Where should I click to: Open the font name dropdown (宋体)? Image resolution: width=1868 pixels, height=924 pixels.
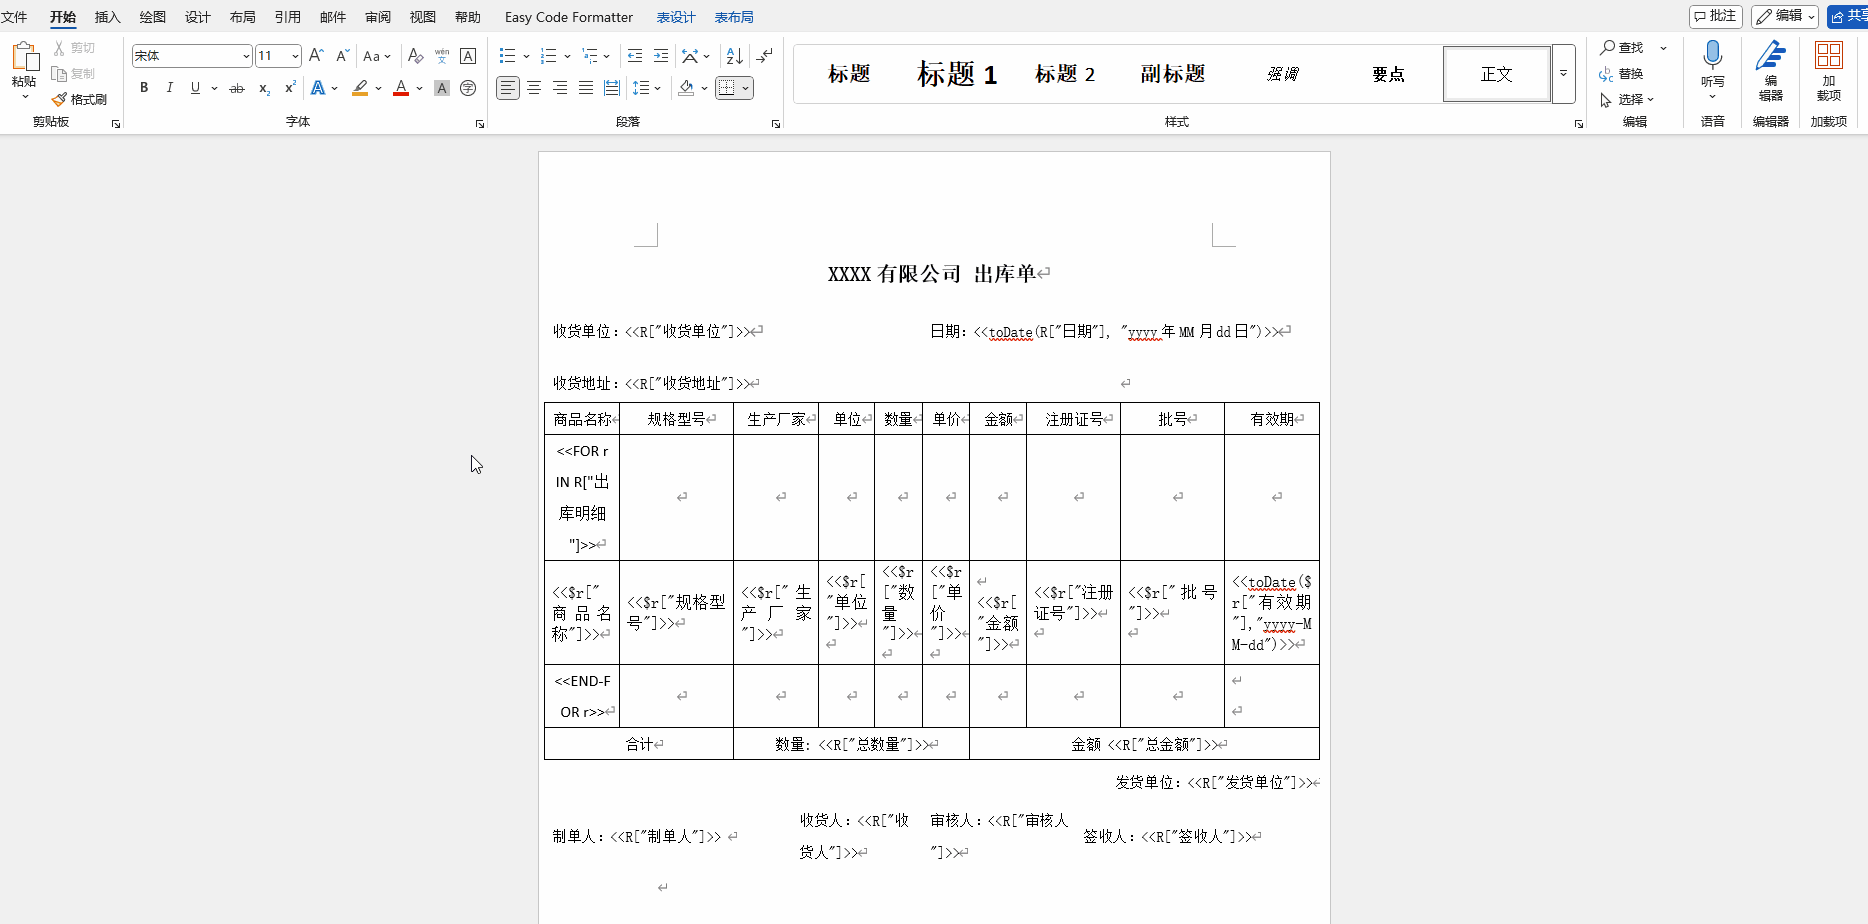point(246,56)
